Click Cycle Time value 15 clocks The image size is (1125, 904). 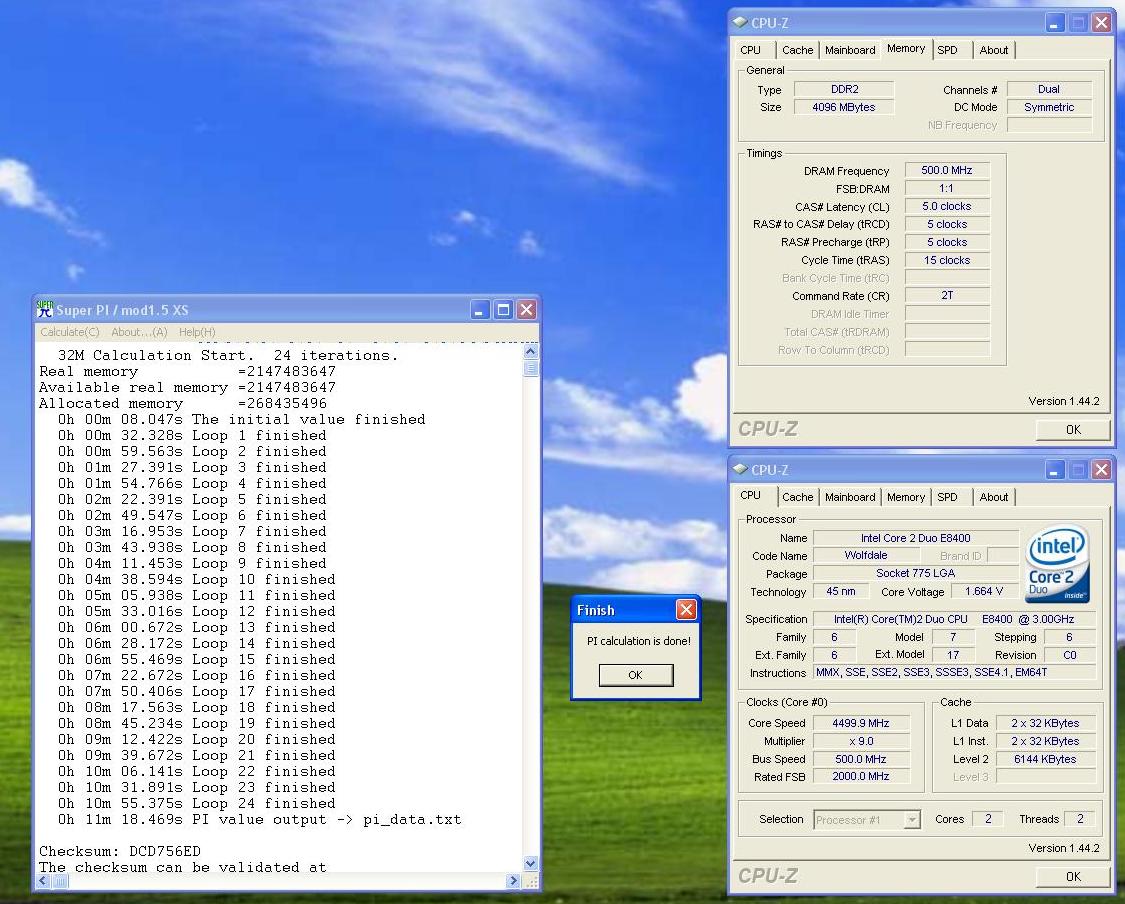[947, 260]
